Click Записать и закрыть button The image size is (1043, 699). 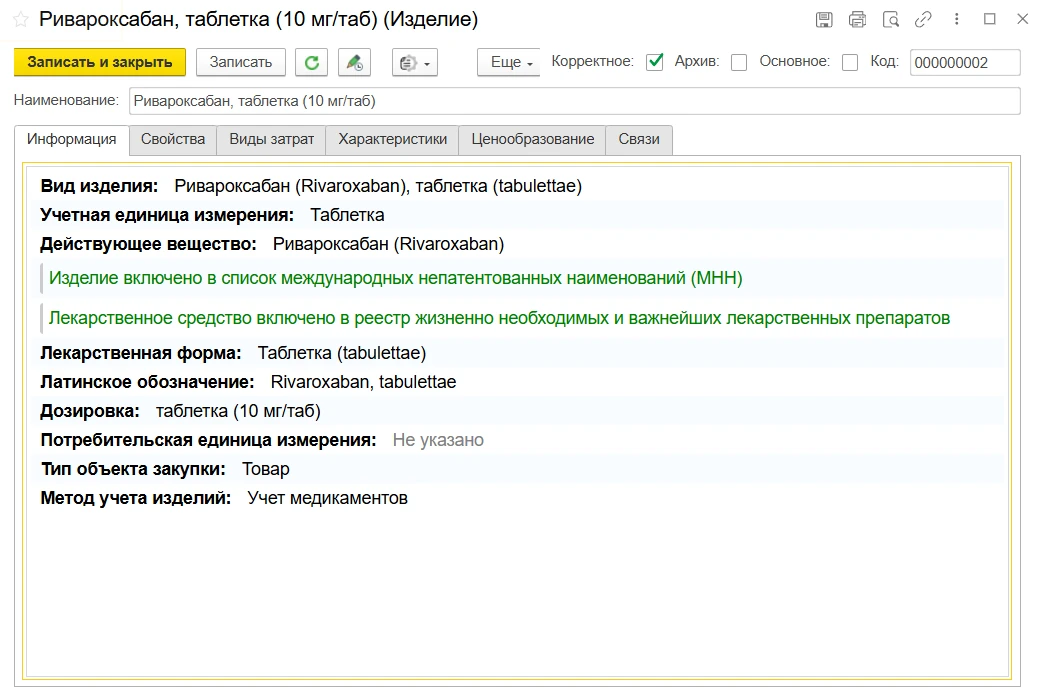click(100, 63)
